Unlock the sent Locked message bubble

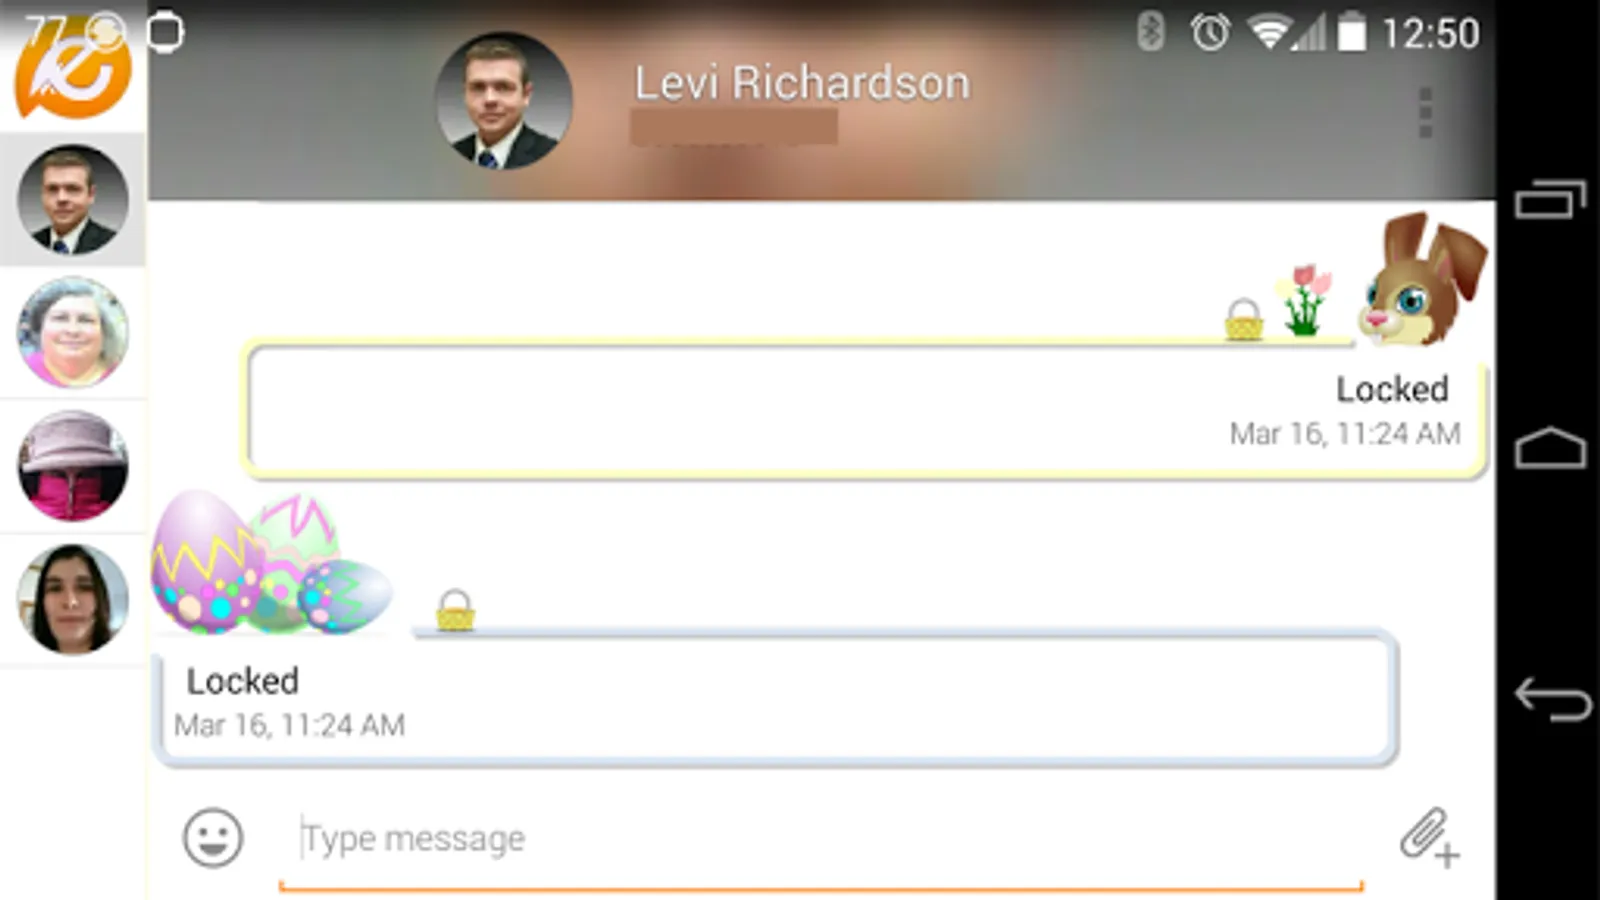click(x=865, y=410)
